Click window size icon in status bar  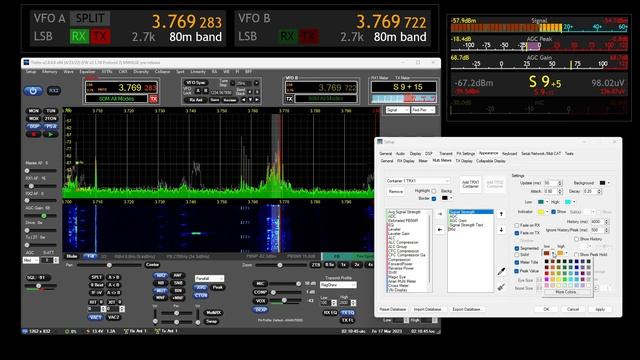[x=26, y=331]
